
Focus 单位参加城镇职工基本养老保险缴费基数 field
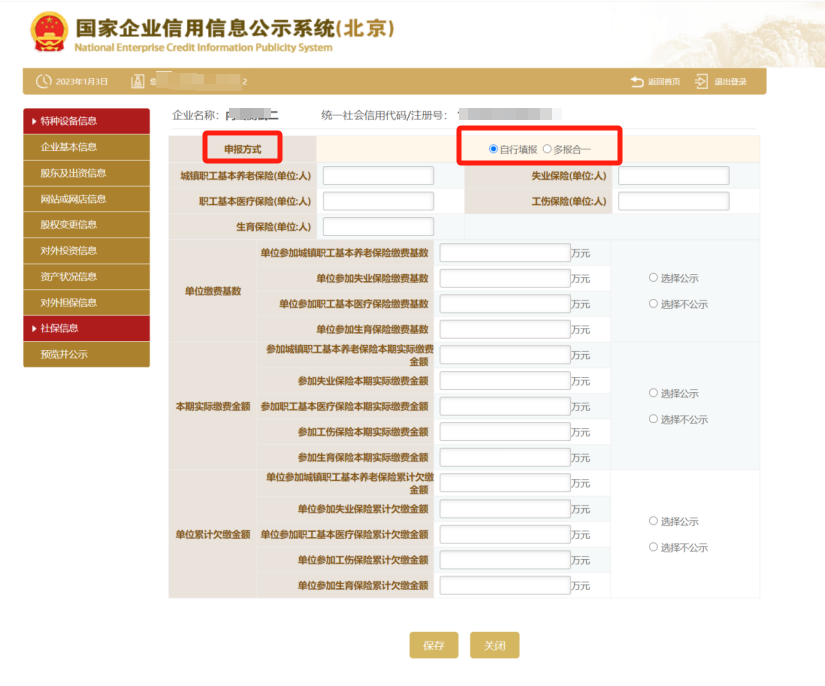(x=505, y=253)
